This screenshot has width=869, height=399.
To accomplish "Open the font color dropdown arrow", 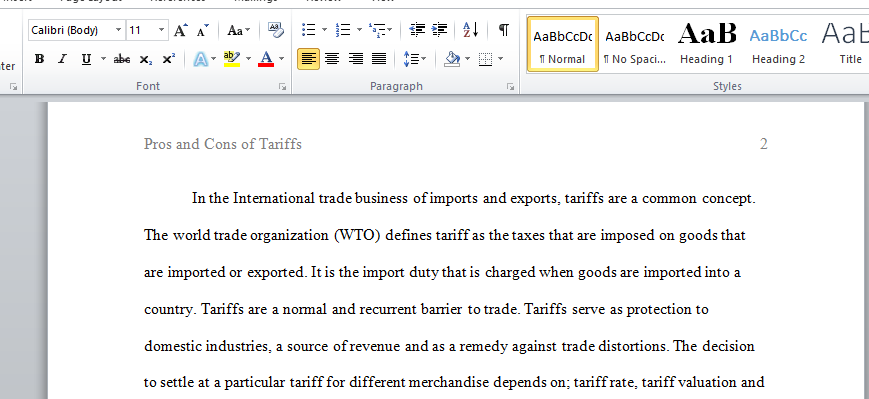I will pyautogui.click(x=282, y=59).
